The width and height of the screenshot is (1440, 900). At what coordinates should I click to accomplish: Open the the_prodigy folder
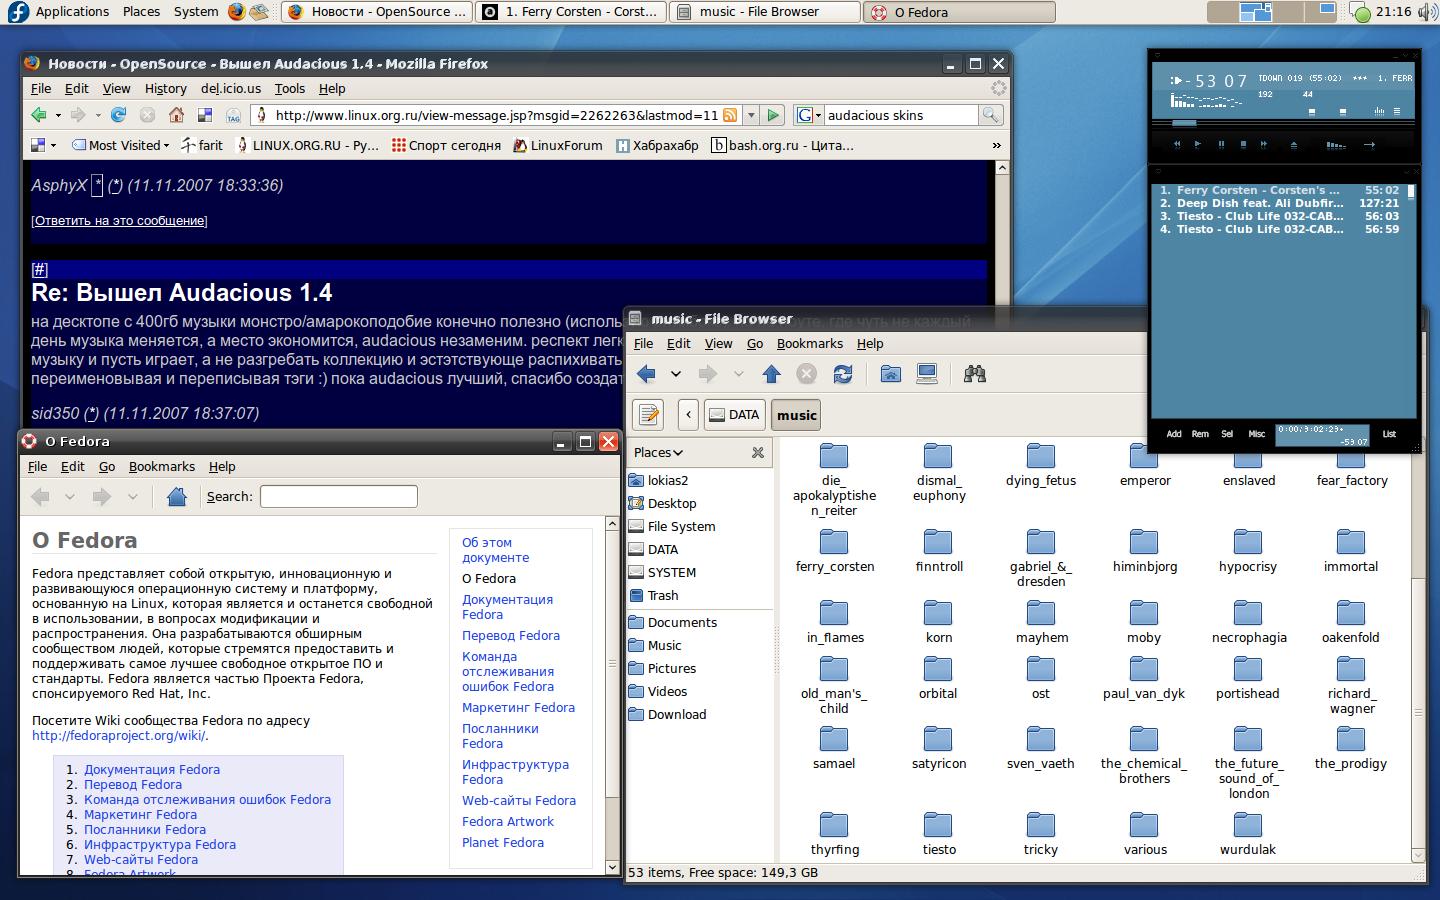[1351, 748]
